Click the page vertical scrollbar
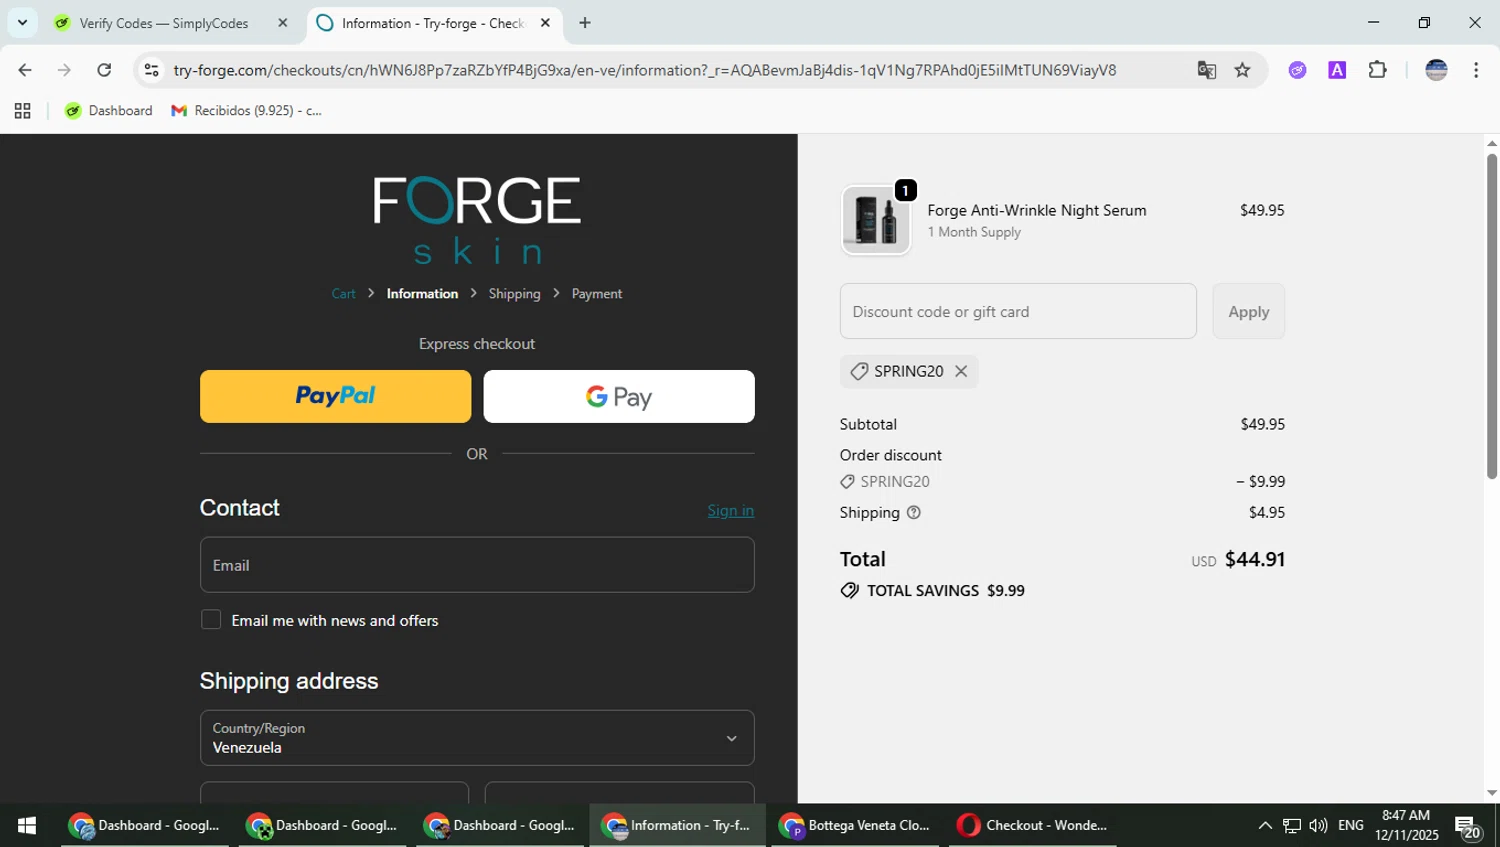This screenshot has width=1500, height=847. pos(1492,316)
